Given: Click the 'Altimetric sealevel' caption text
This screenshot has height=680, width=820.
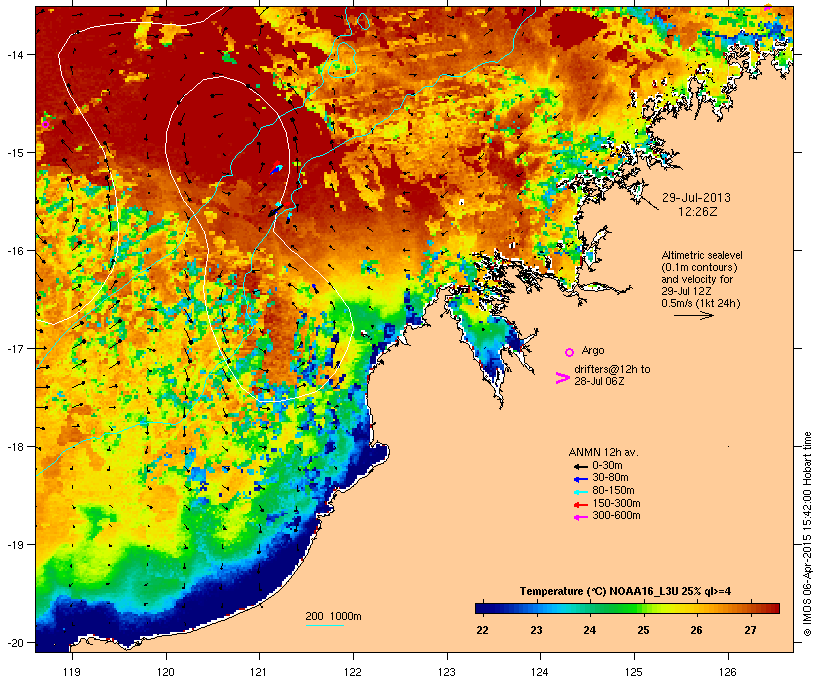Looking at the screenshot, I should pos(702,255).
